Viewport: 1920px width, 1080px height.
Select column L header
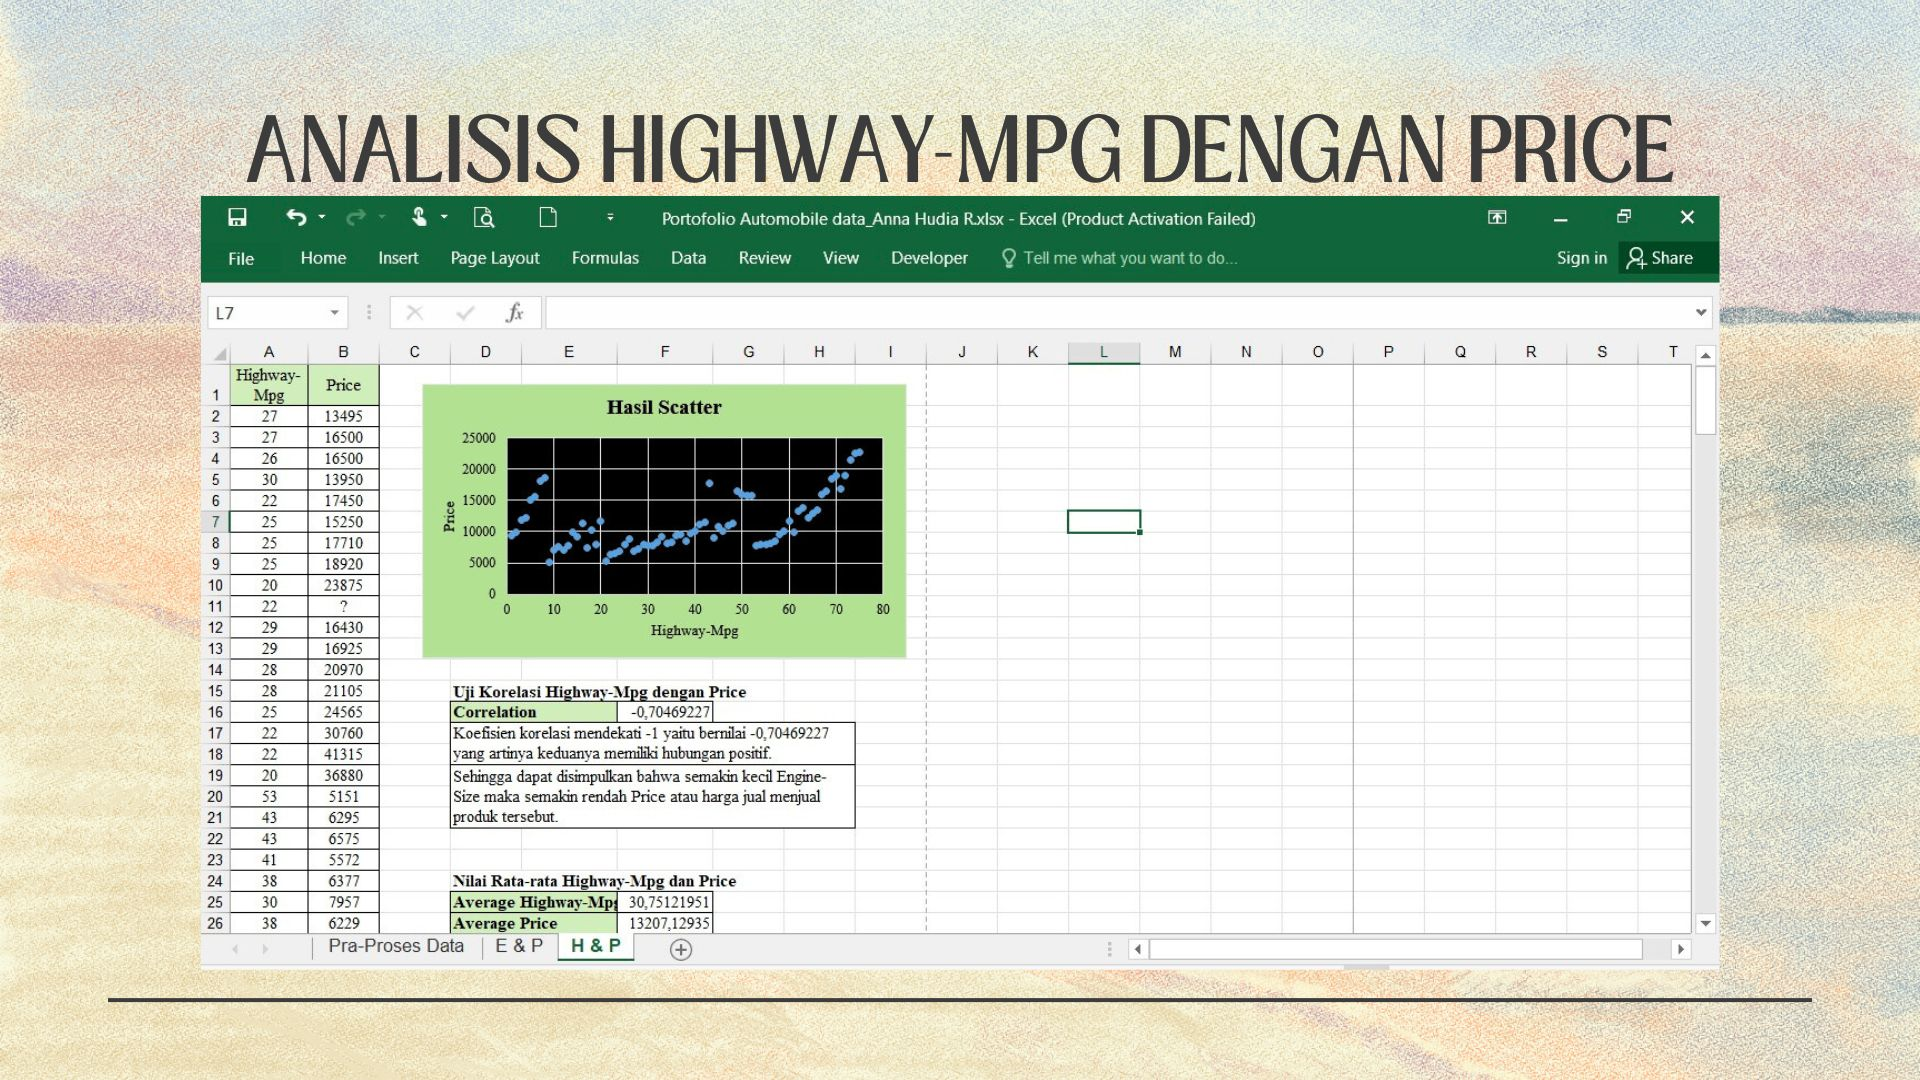pos(1103,352)
